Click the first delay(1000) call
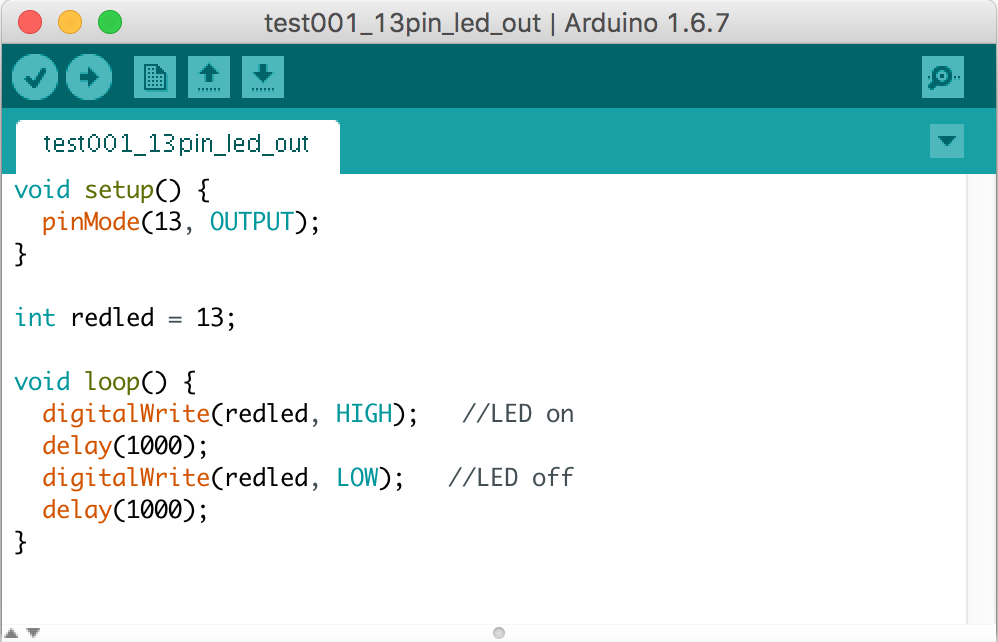This screenshot has width=998, height=642. (125, 446)
